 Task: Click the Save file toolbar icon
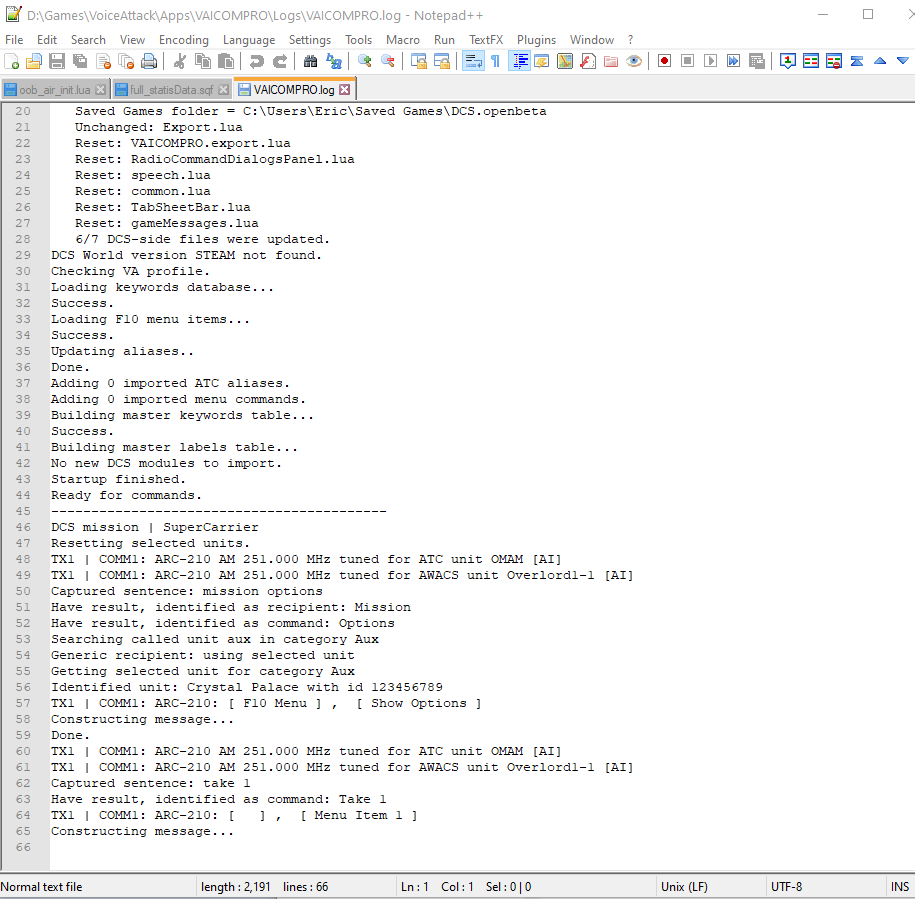click(x=57, y=61)
